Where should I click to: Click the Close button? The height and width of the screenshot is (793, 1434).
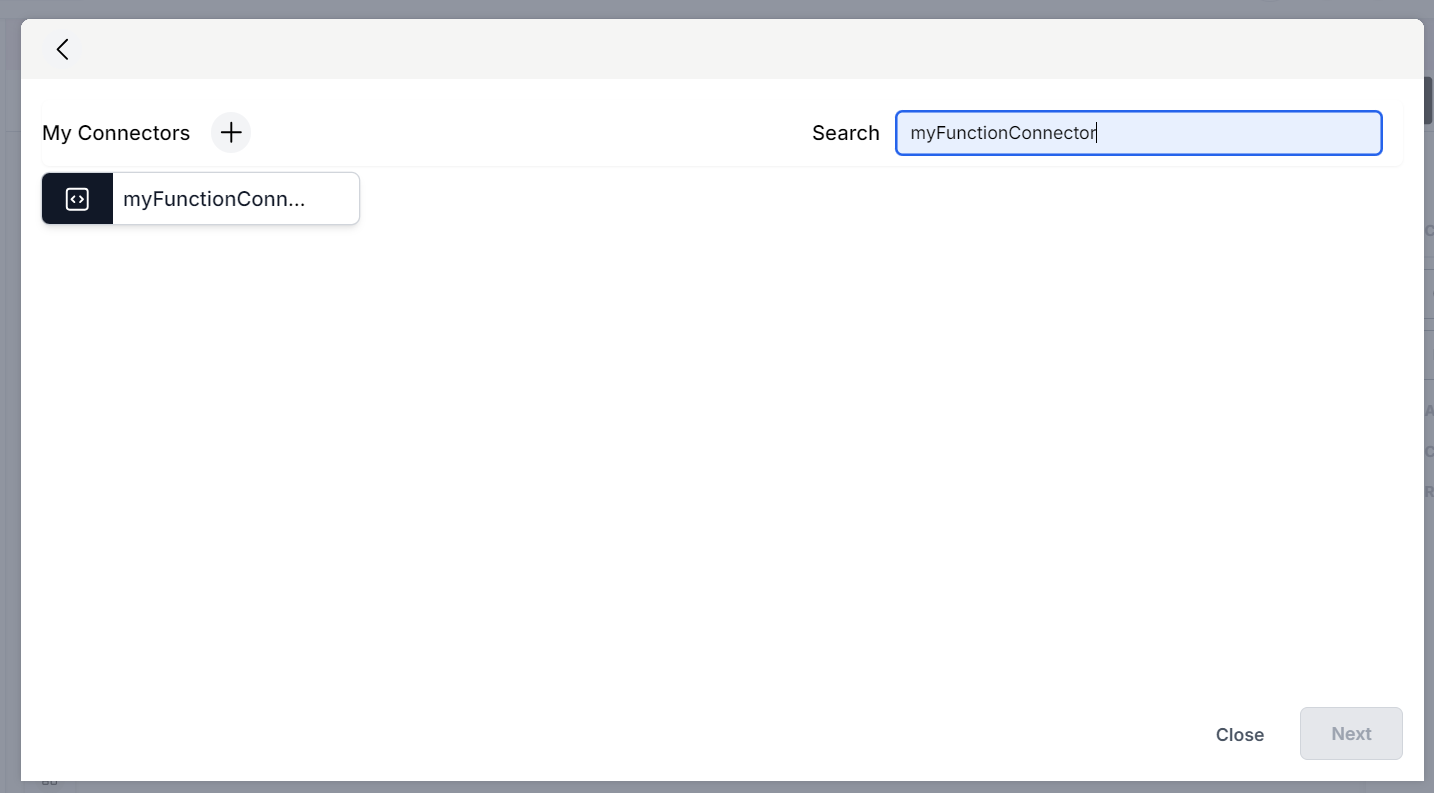(x=1240, y=734)
